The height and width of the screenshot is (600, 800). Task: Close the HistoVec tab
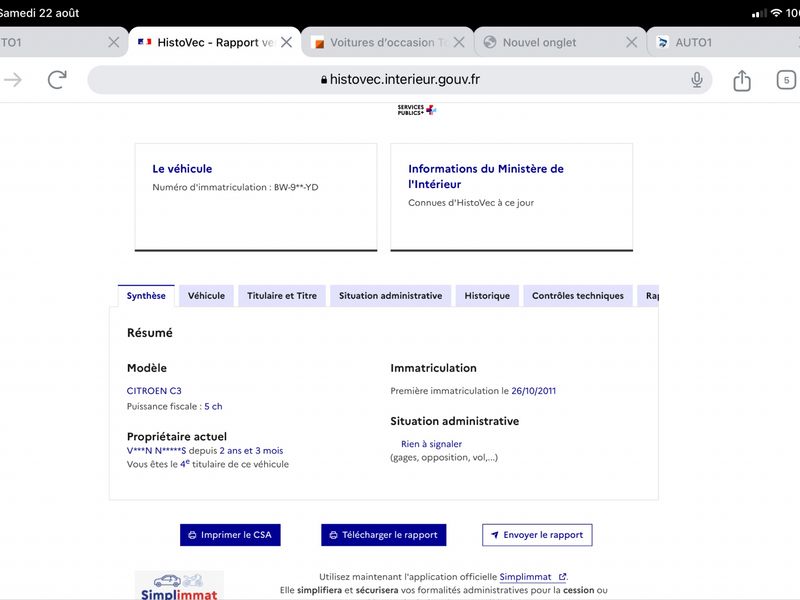pos(287,42)
